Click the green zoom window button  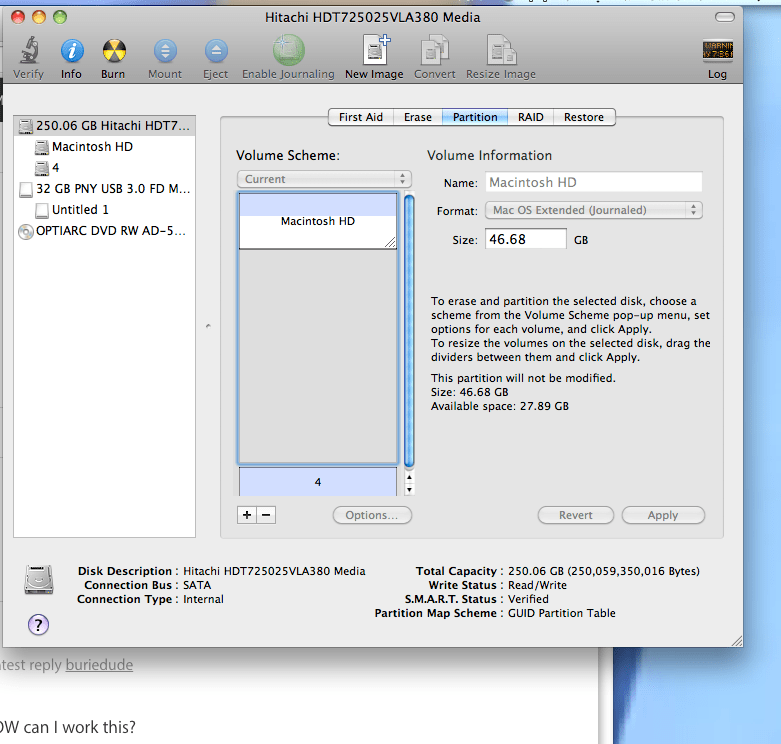(x=60, y=17)
